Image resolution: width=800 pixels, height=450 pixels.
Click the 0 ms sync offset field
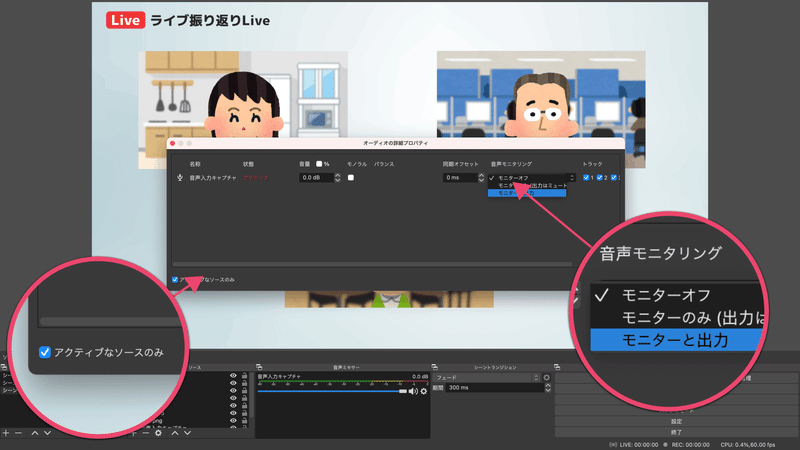(460, 178)
